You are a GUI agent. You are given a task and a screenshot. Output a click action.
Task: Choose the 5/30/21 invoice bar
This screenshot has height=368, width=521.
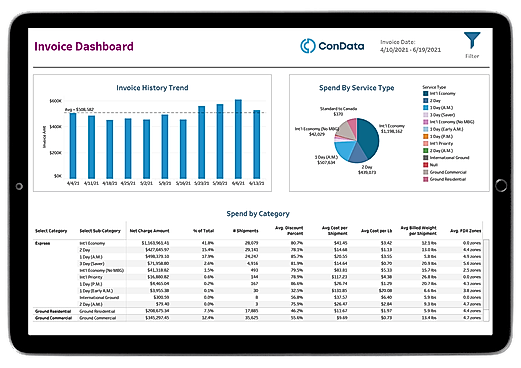[x=220, y=141]
